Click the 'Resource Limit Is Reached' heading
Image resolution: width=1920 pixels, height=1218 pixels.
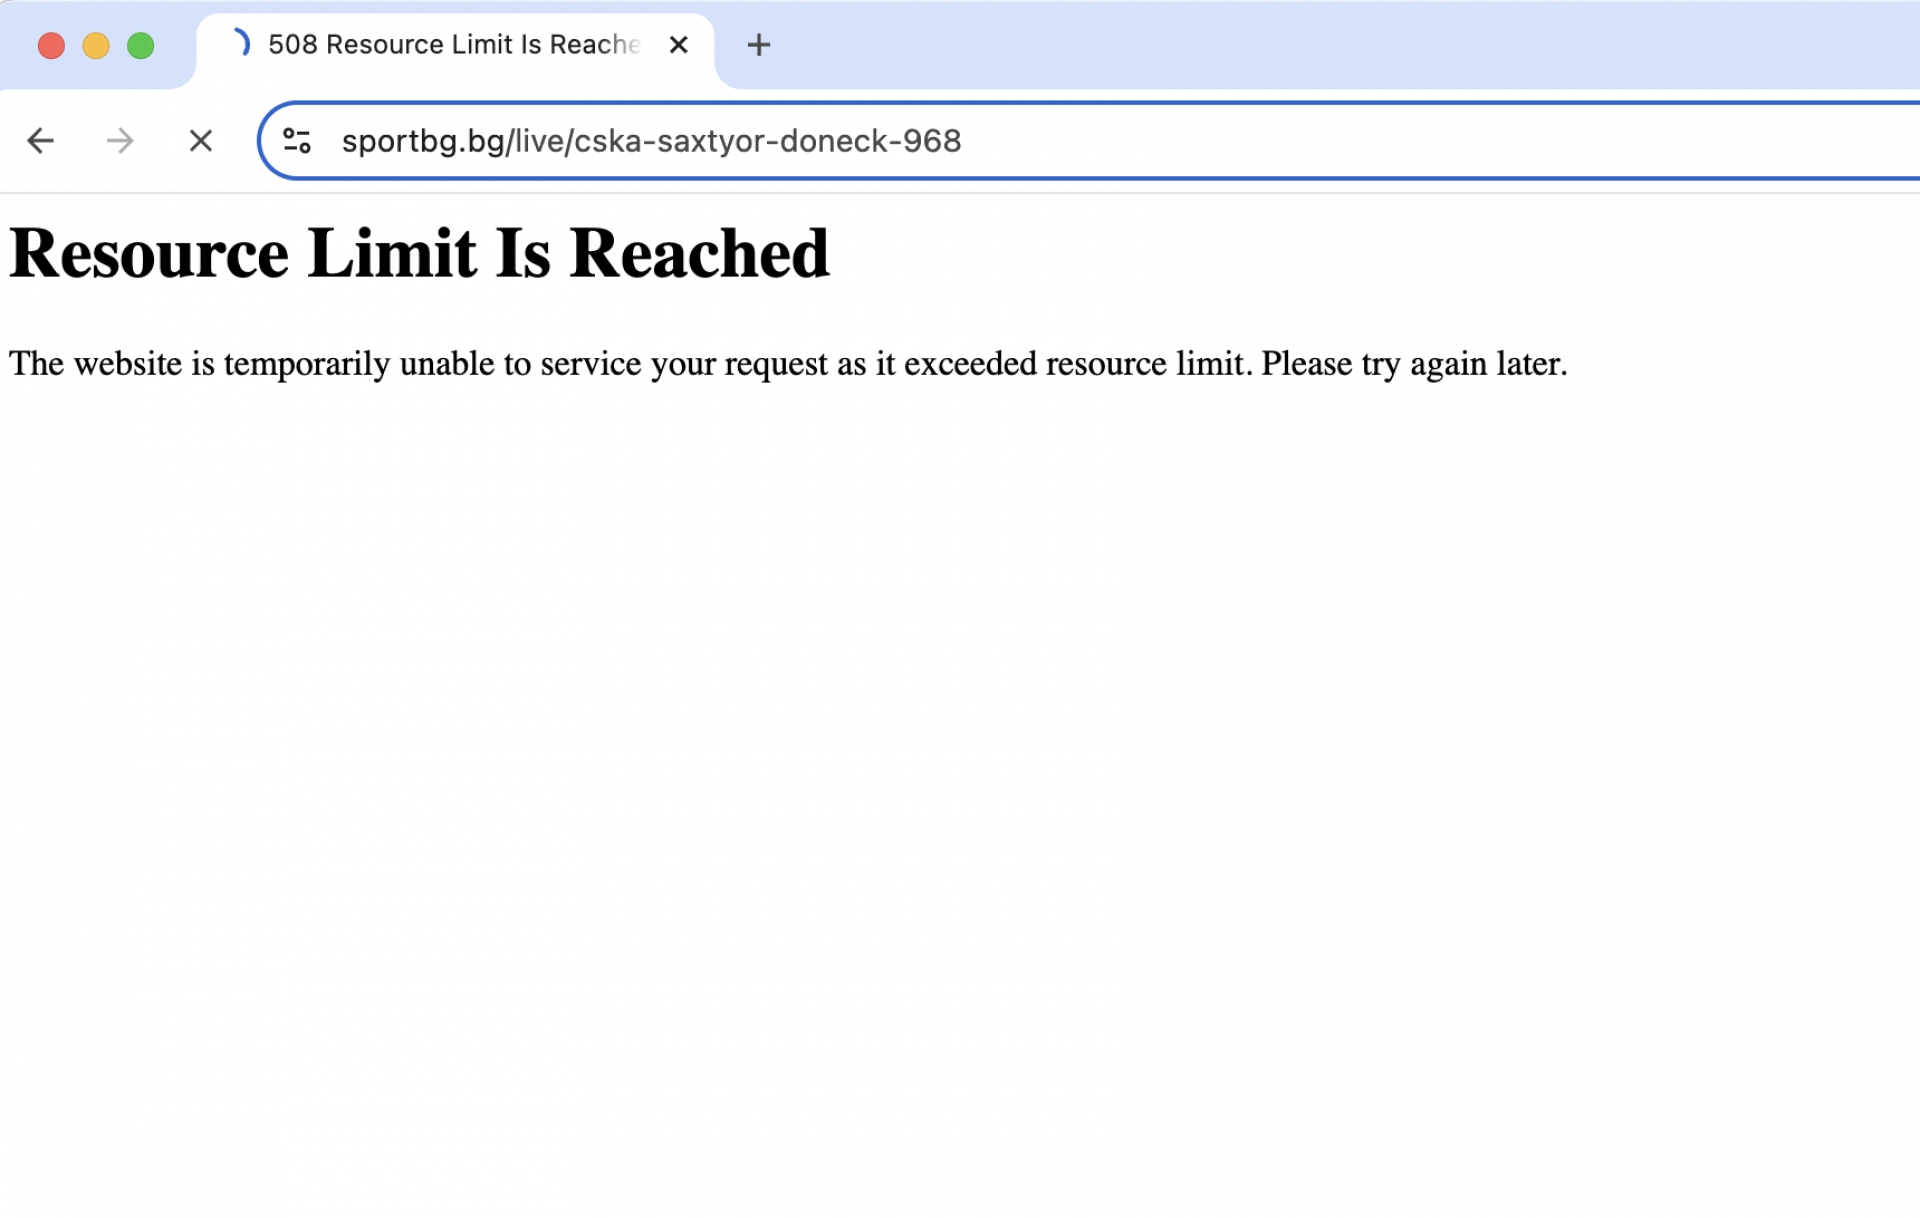[x=419, y=253]
